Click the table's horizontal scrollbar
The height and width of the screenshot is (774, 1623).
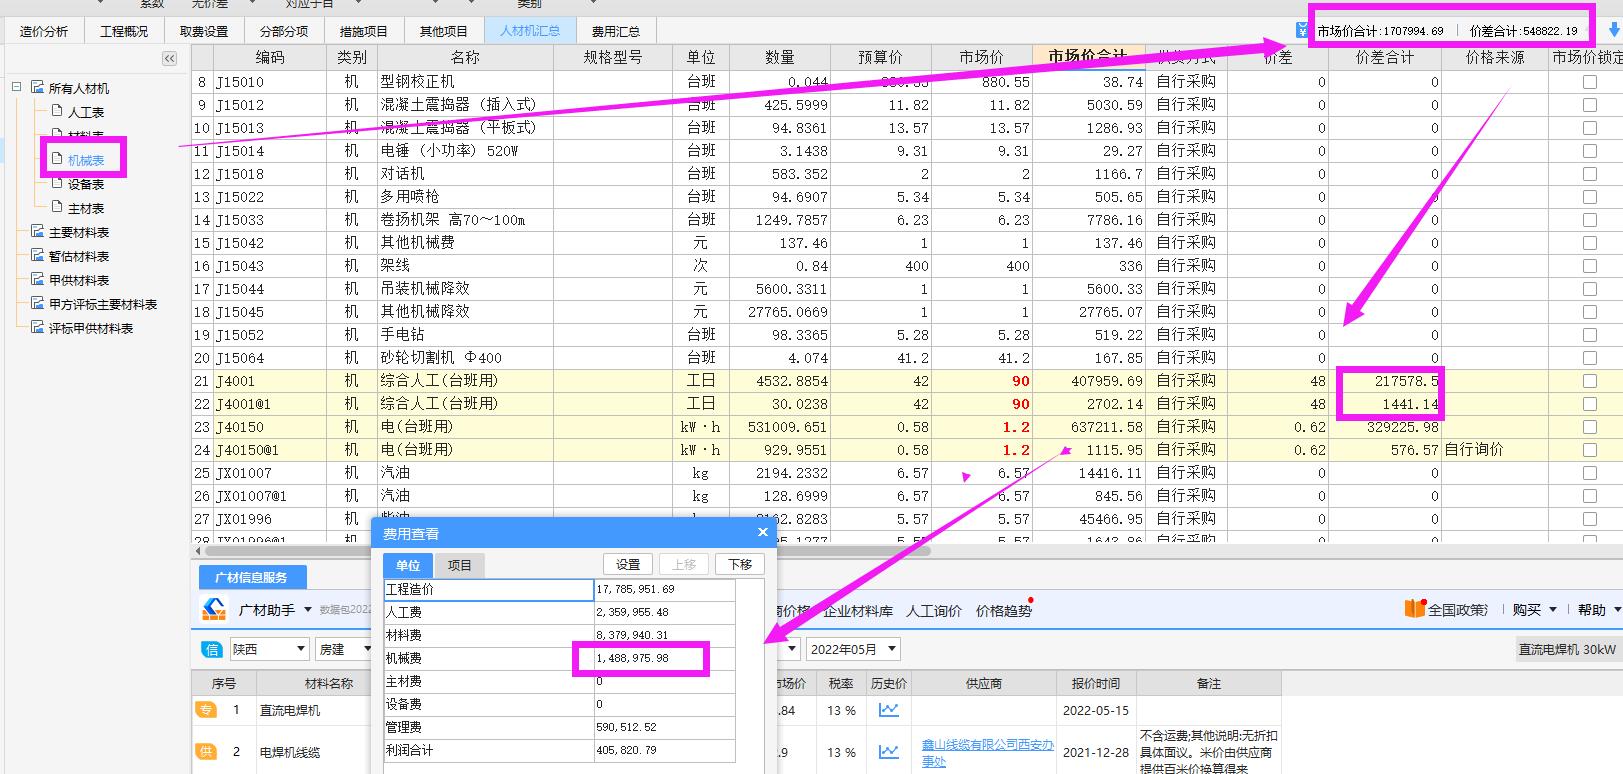click(x=568, y=550)
